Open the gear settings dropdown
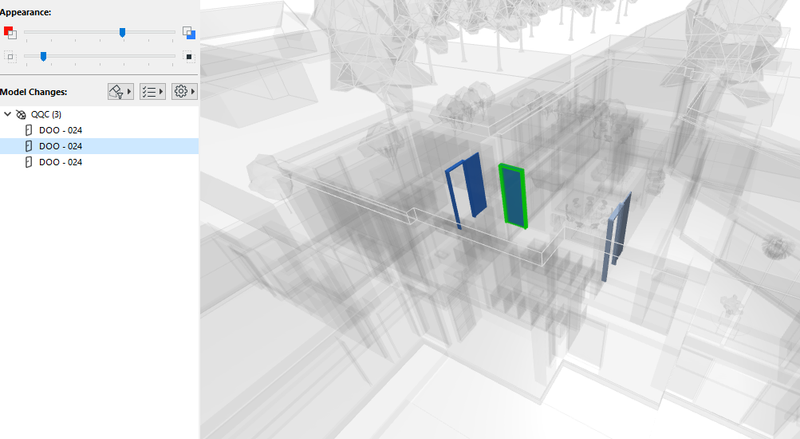 click(x=184, y=91)
